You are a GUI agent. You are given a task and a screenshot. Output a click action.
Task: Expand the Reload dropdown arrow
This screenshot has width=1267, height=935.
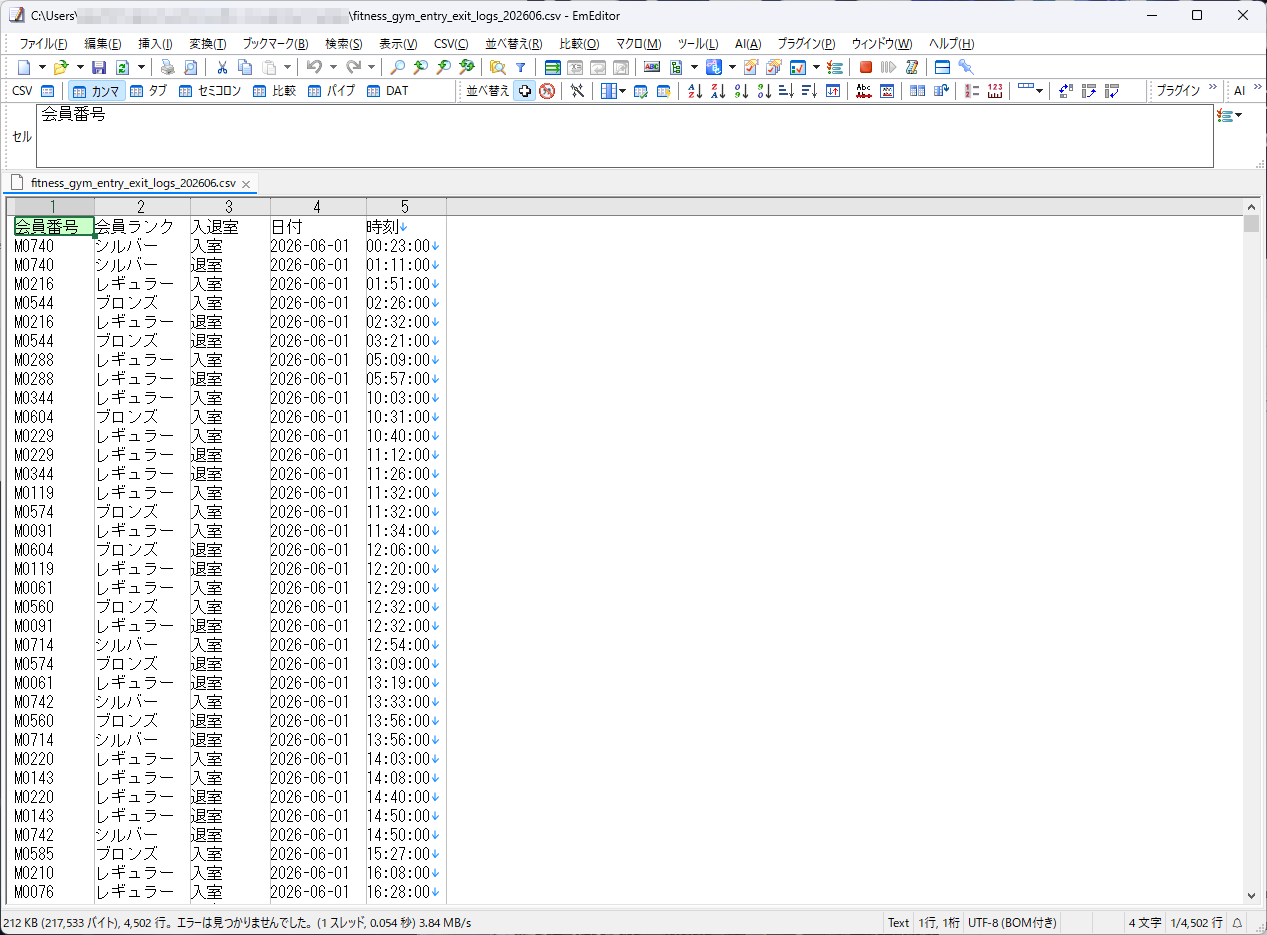(x=141, y=67)
